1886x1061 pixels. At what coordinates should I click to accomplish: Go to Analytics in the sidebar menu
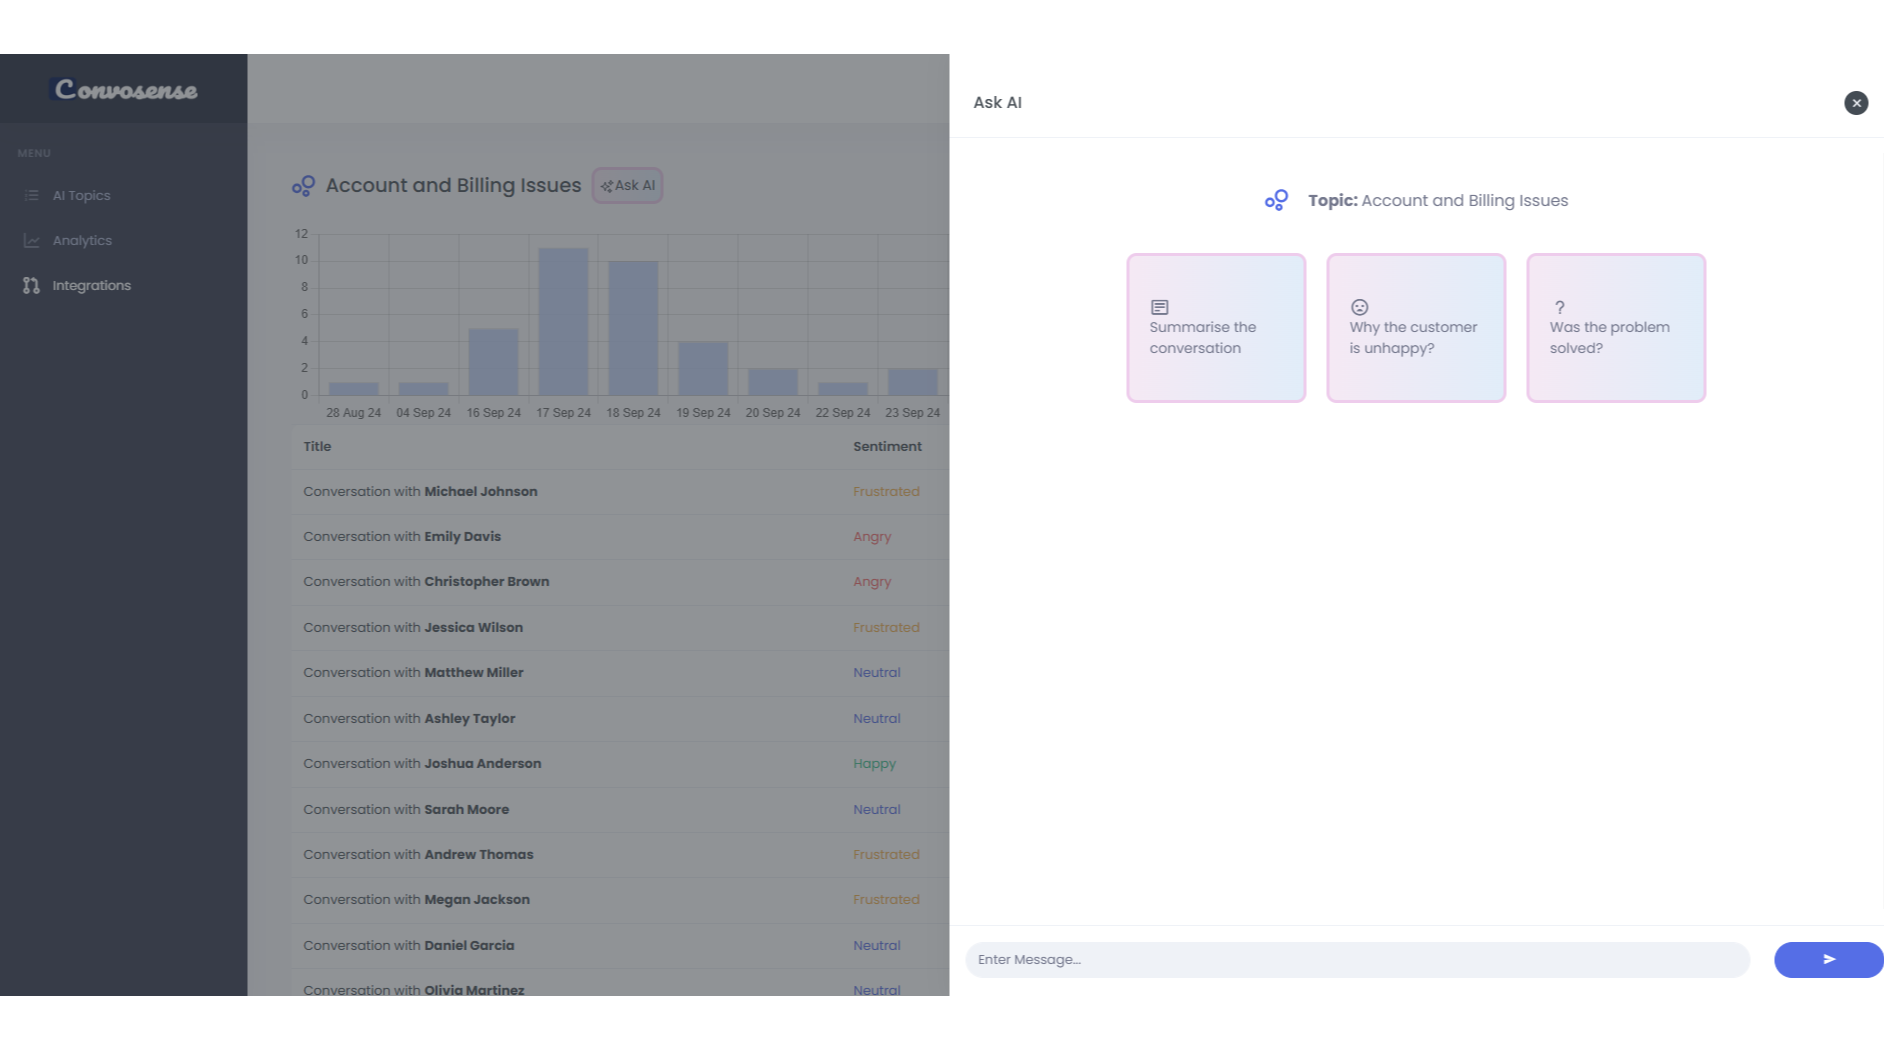tap(82, 241)
